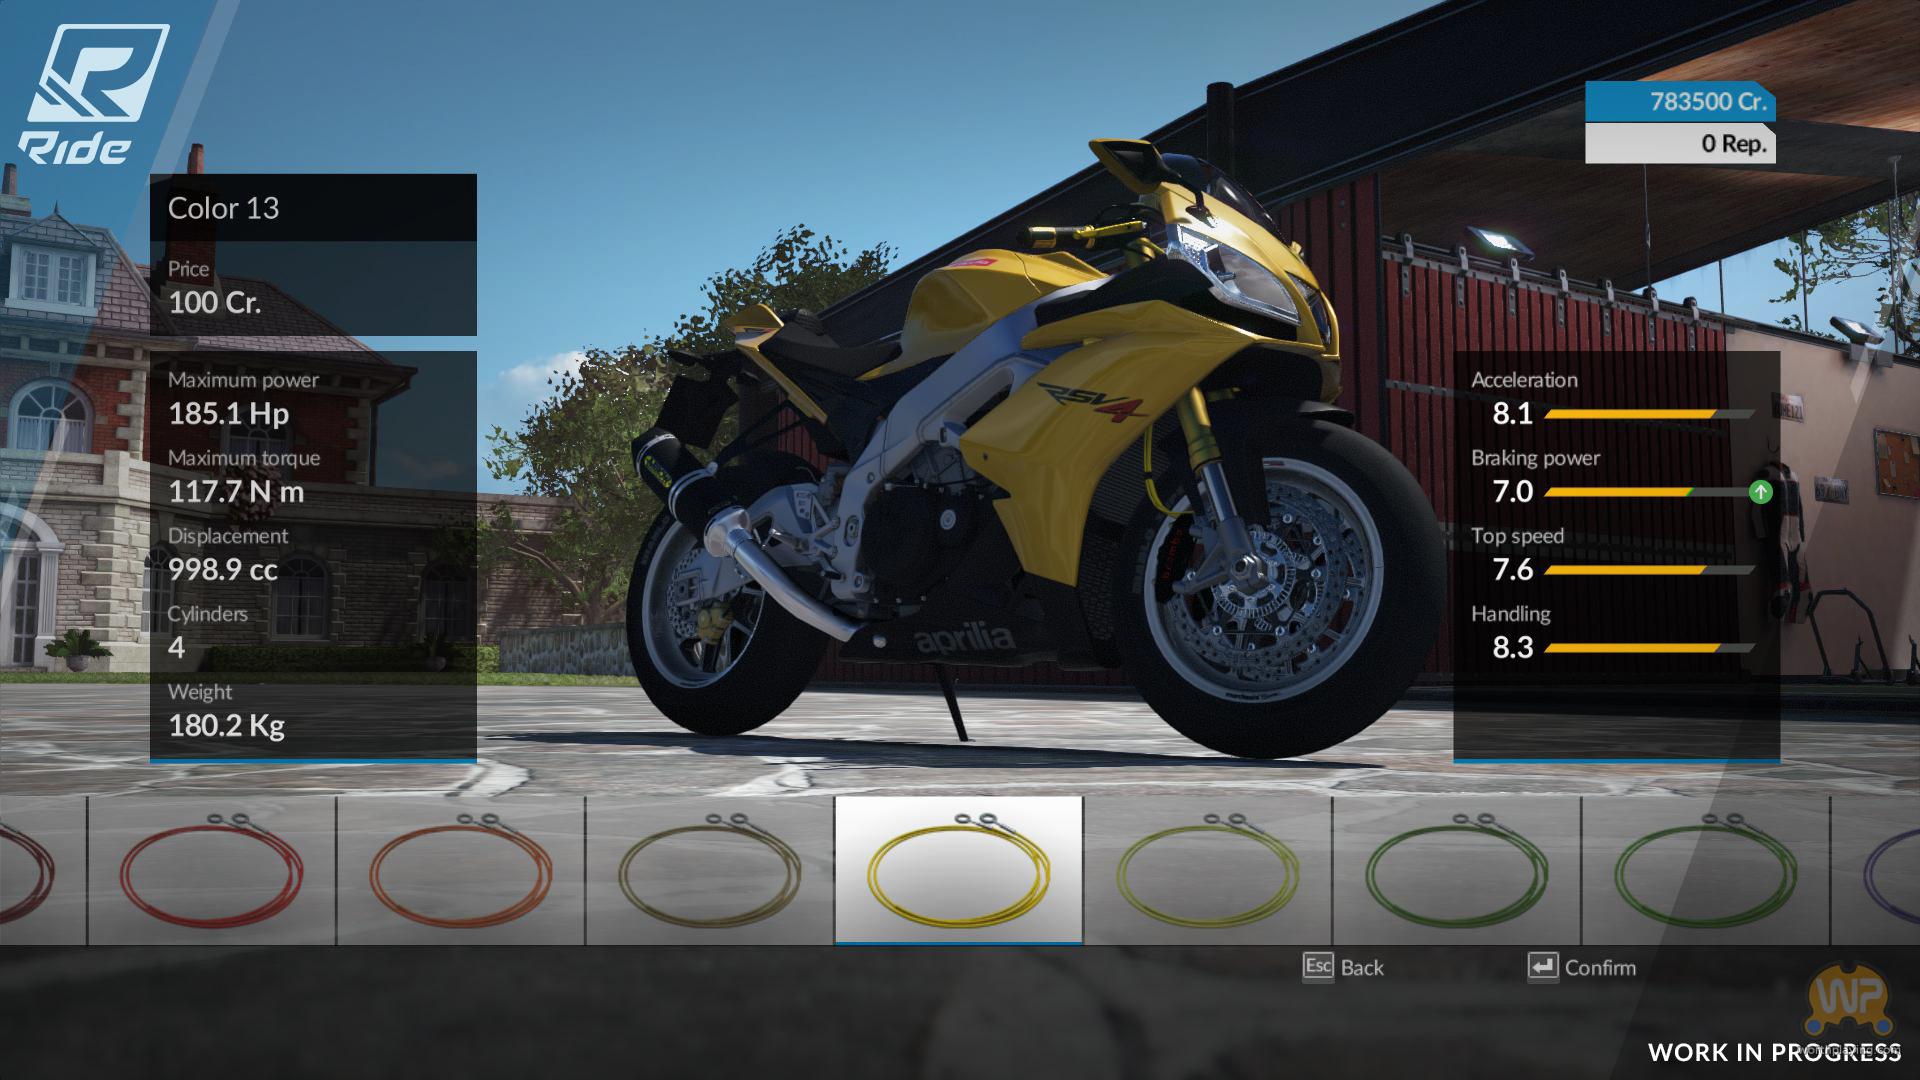This screenshot has width=1920, height=1080.
Task: Select the red brake cable swatch
Action: (211, 870)
